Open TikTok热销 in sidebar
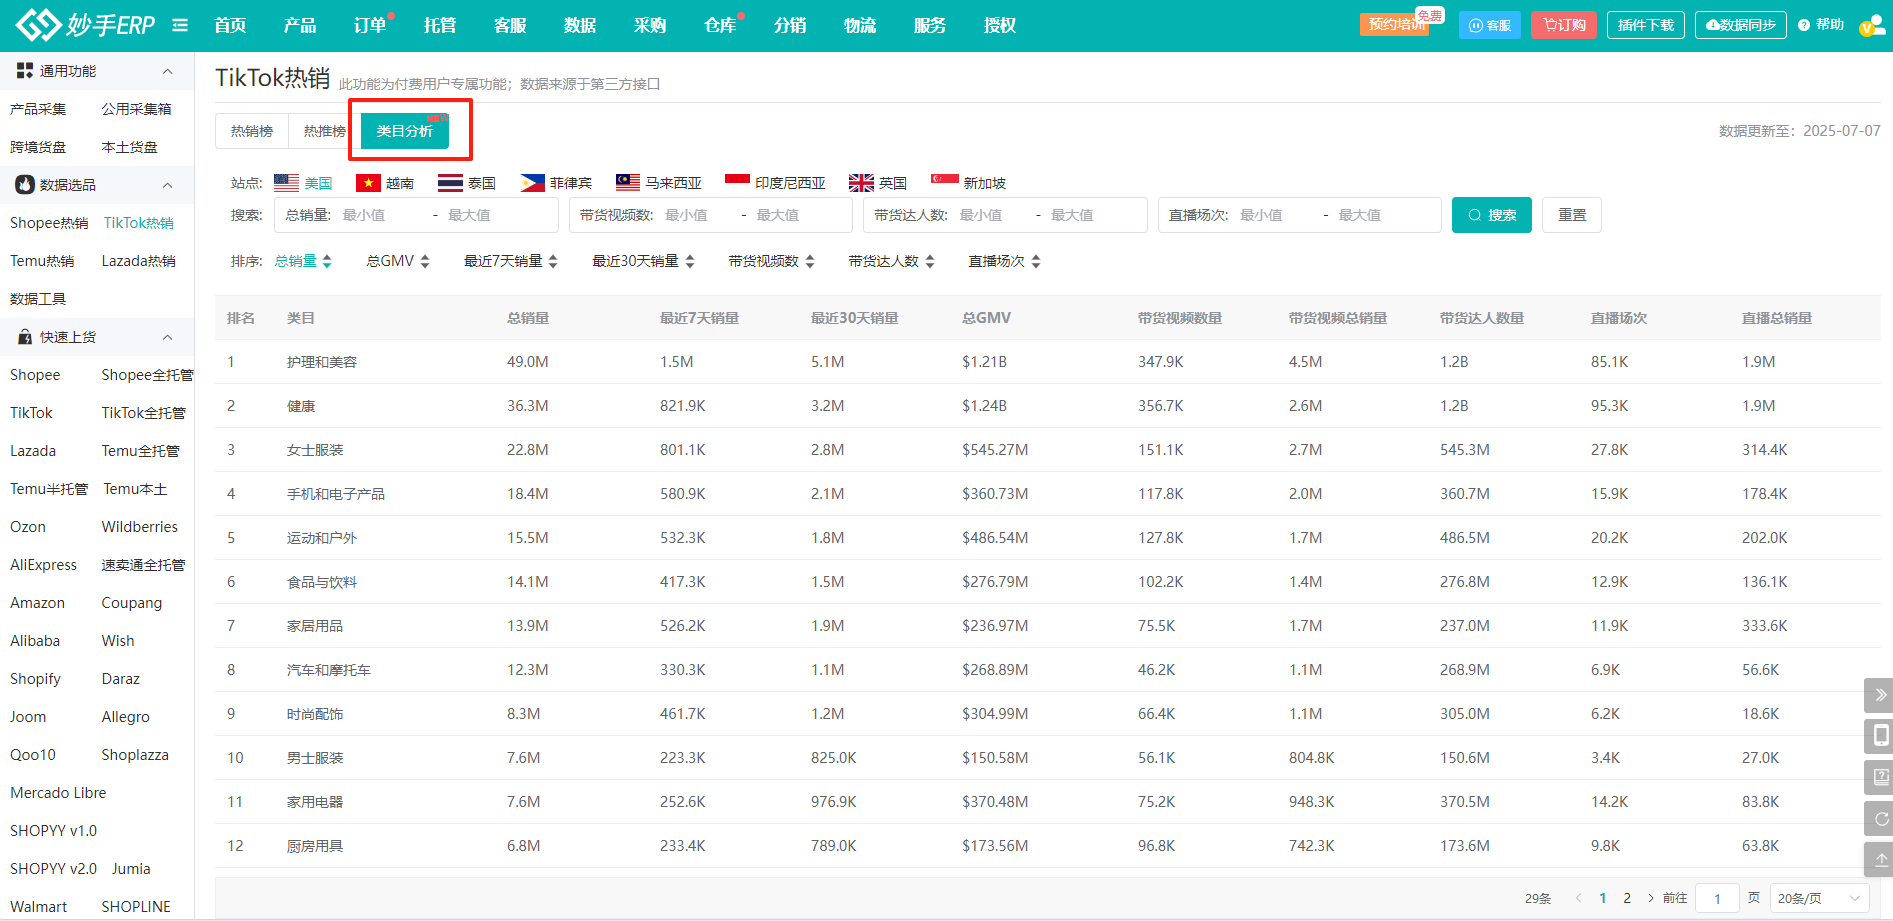This screenshot has height=921, width=1893. coord(139,223)
